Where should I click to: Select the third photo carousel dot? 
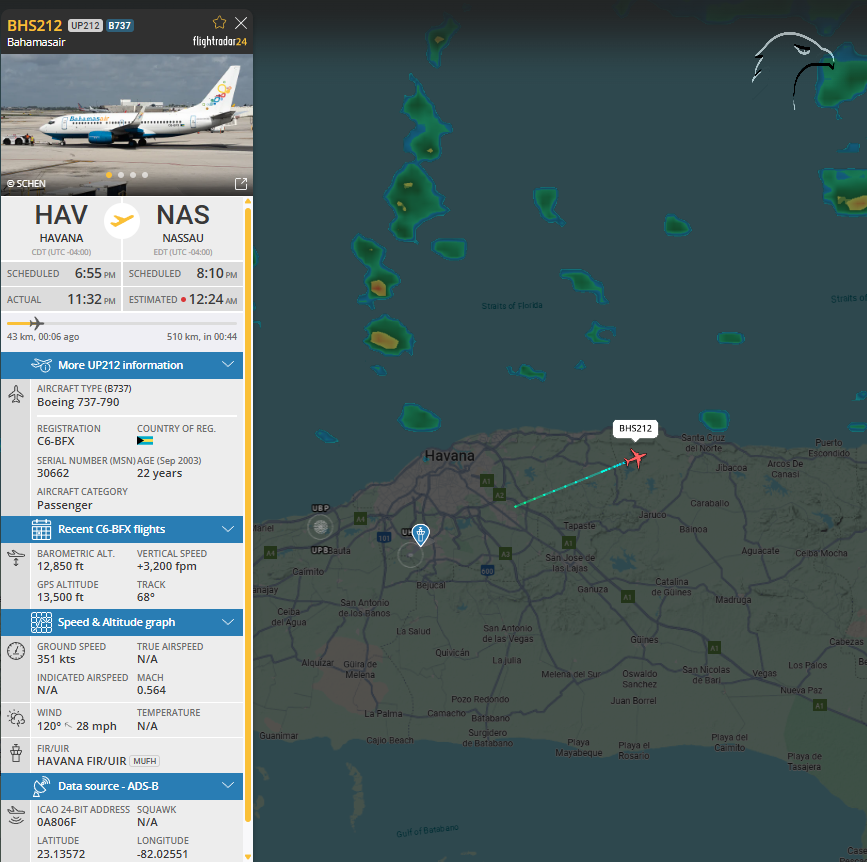click(x=133, y=175)
